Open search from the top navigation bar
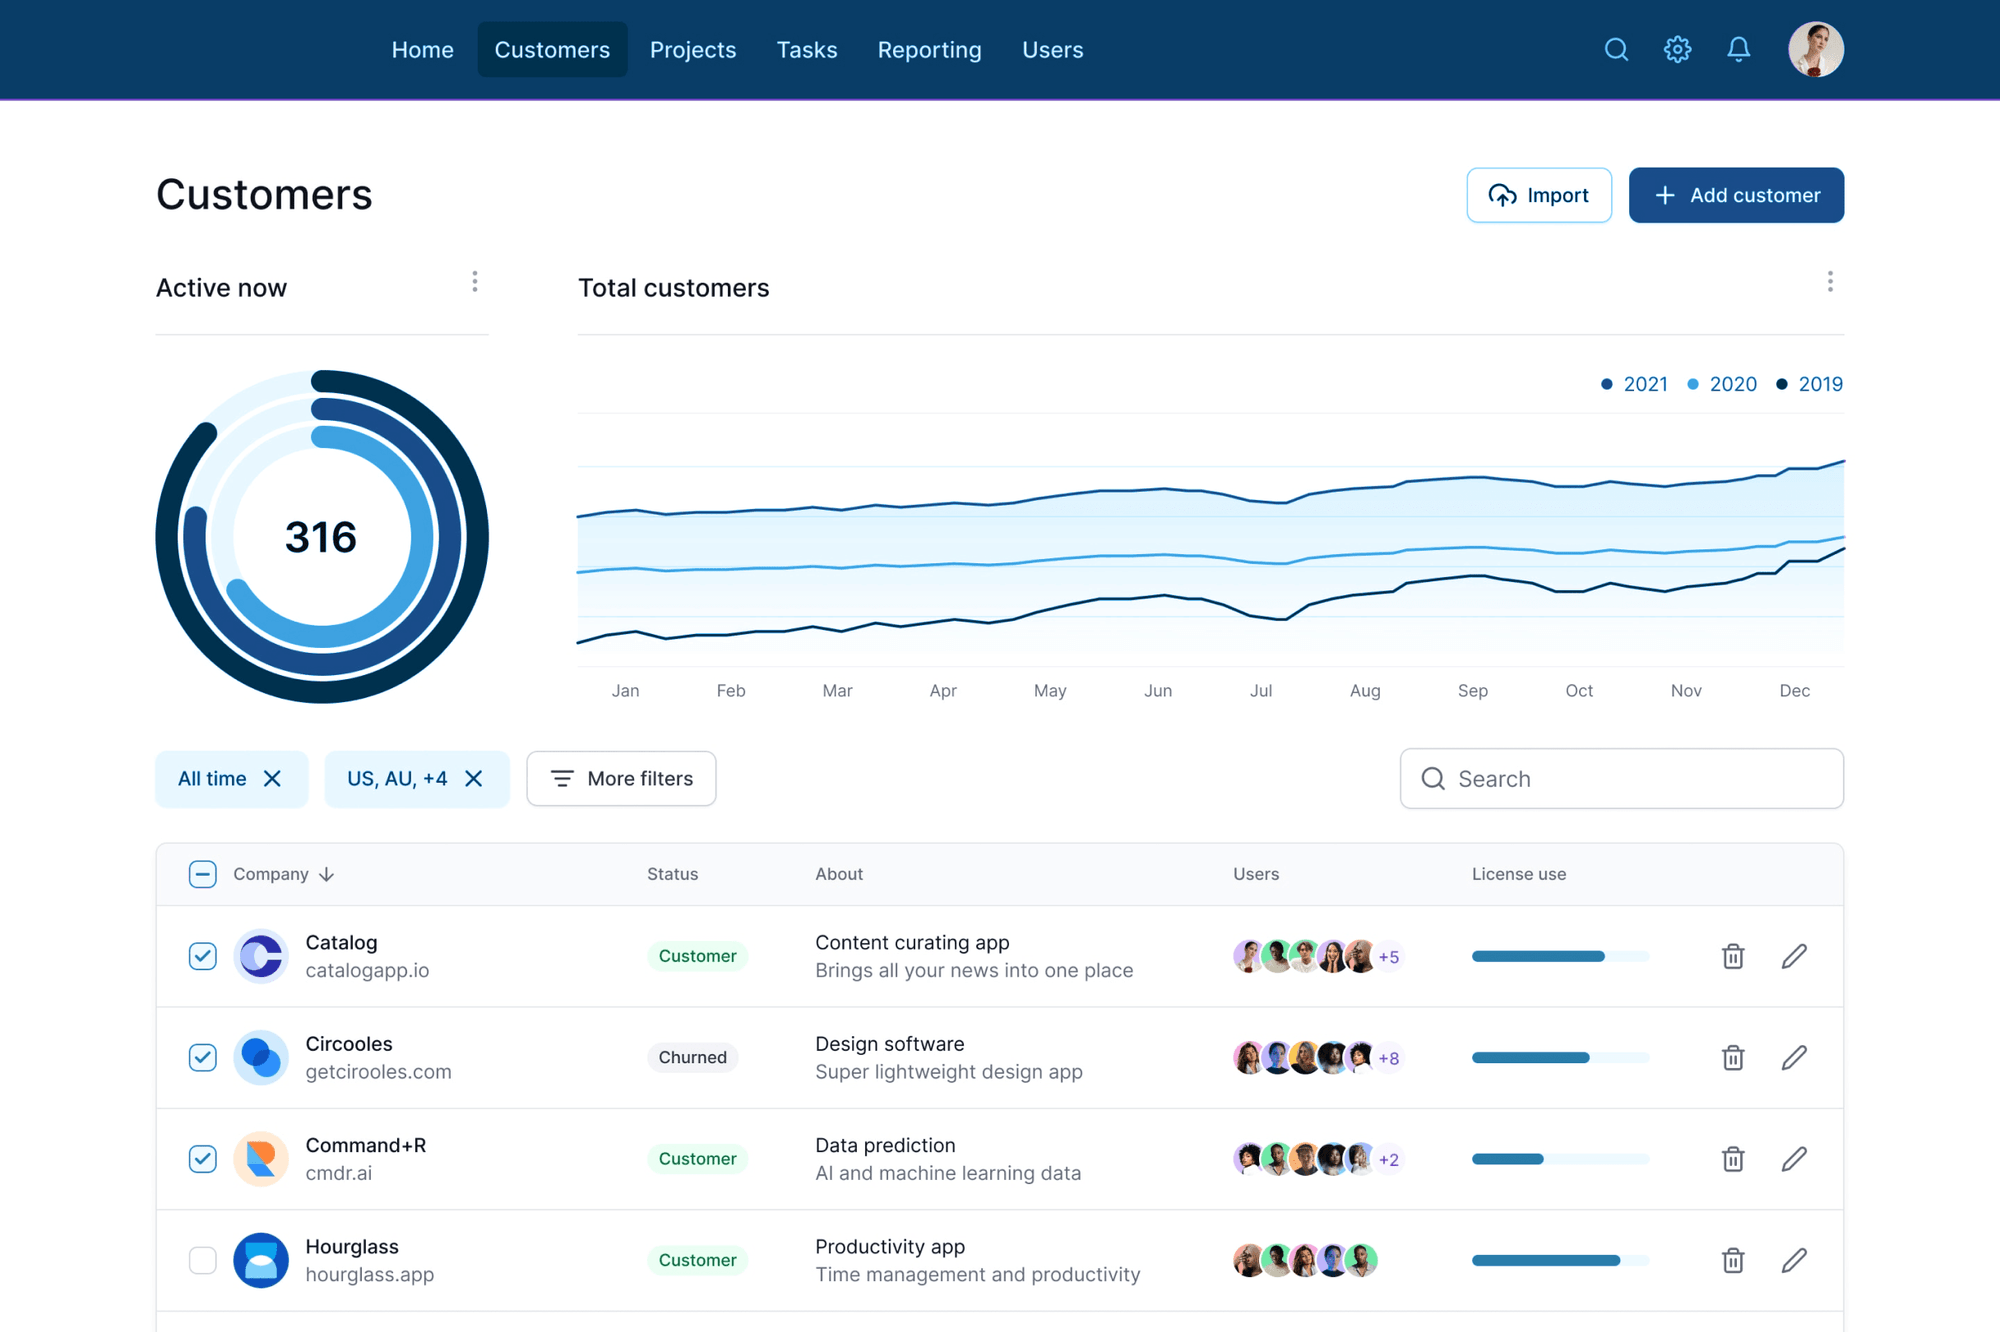The width and height of the screenshot is (2000, 1332). 1616,49
